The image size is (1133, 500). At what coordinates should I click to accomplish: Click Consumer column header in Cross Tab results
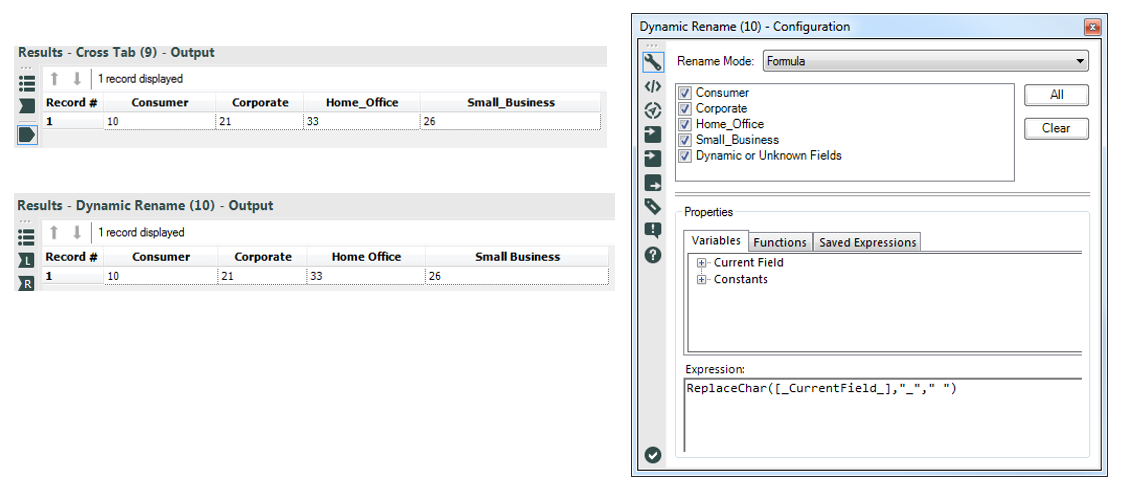coord(160,103)
